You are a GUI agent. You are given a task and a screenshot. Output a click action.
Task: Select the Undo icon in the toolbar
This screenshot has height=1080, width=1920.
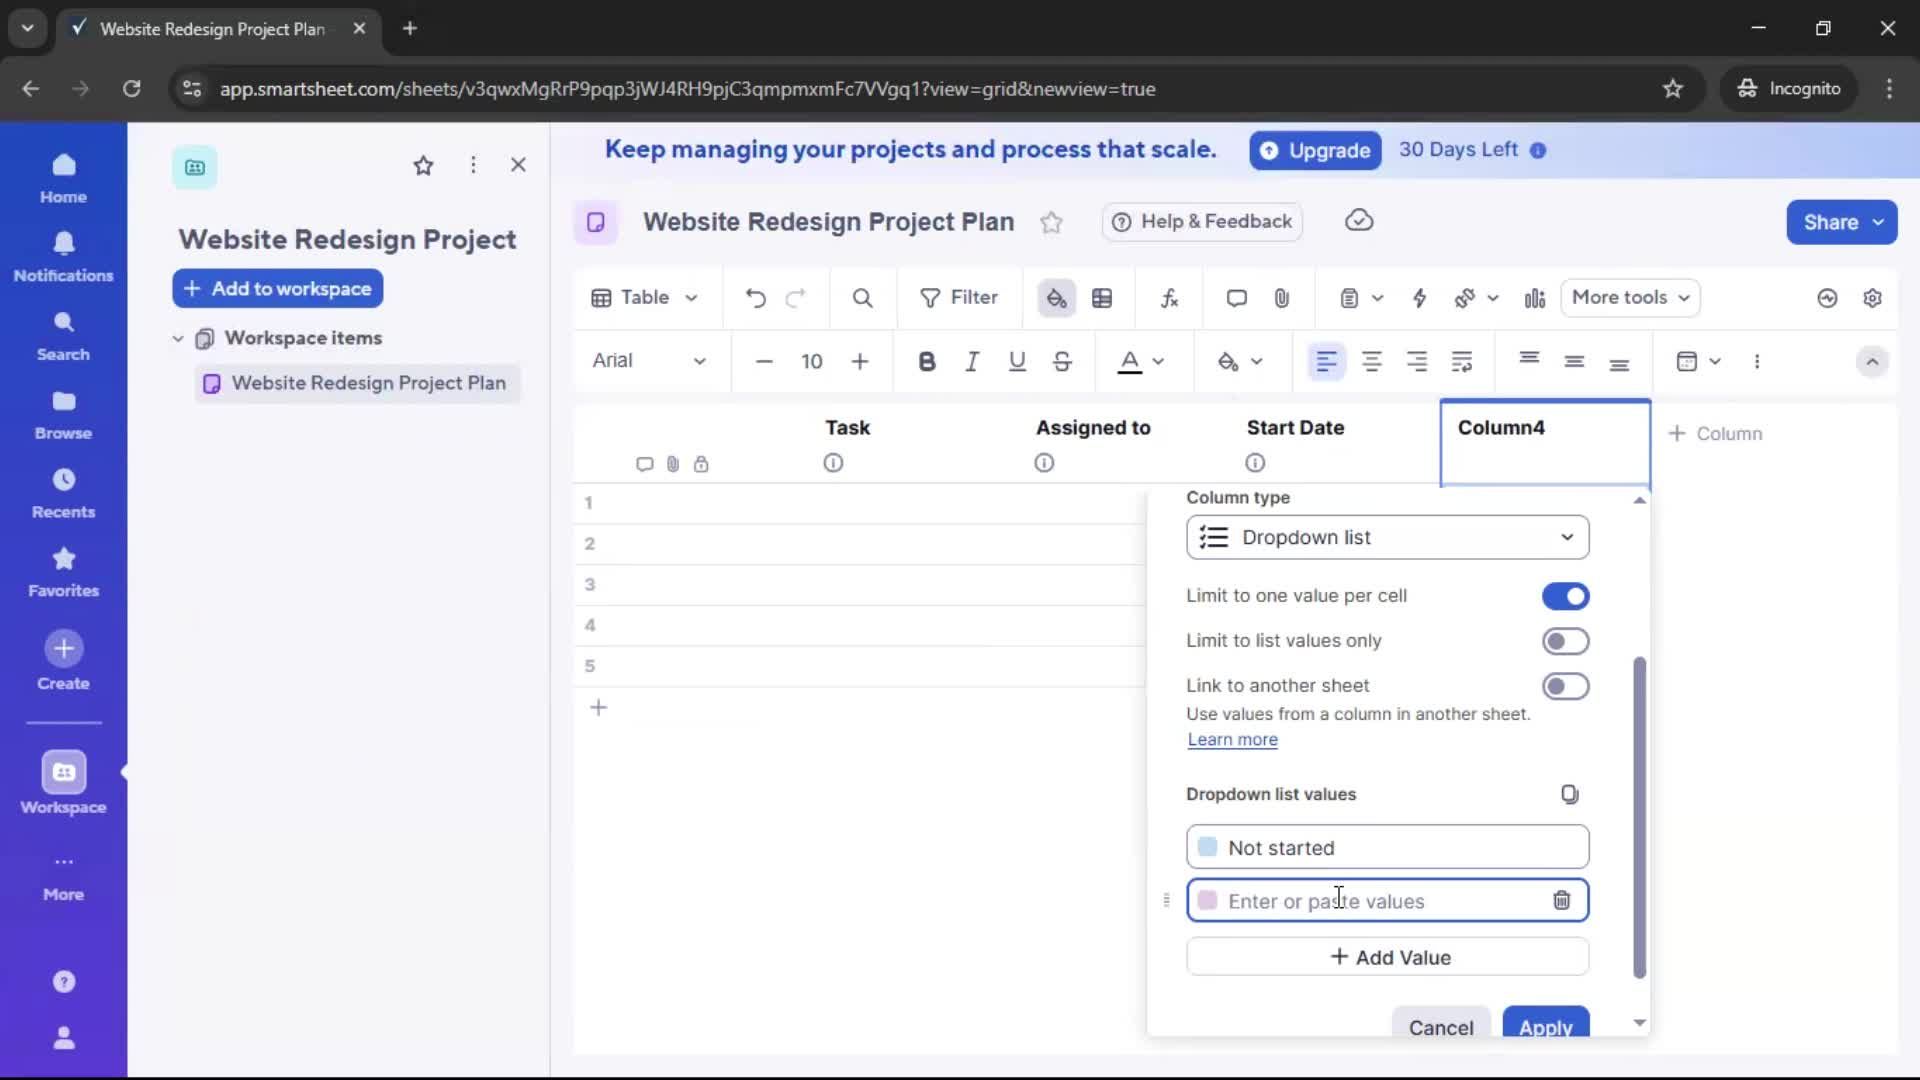coord(755,298)
